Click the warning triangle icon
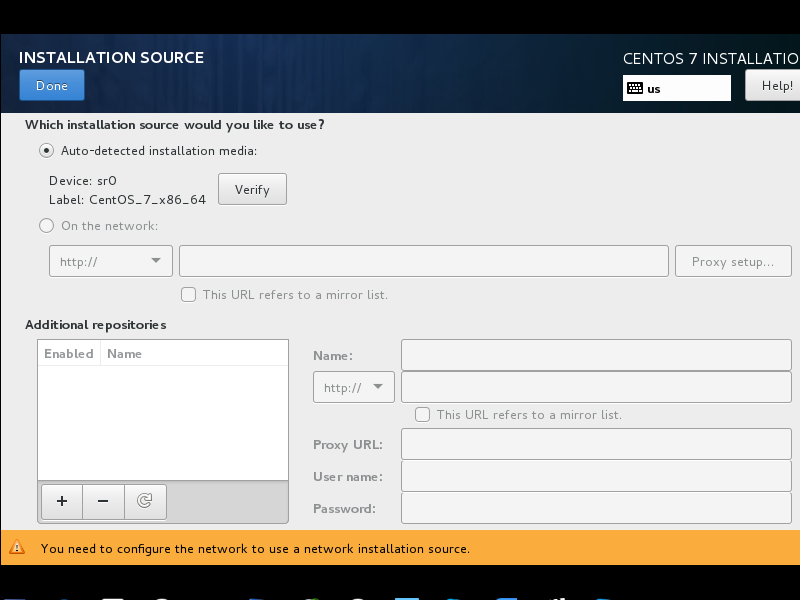Viewport: 800px width, 600px height. click(17, 547)
